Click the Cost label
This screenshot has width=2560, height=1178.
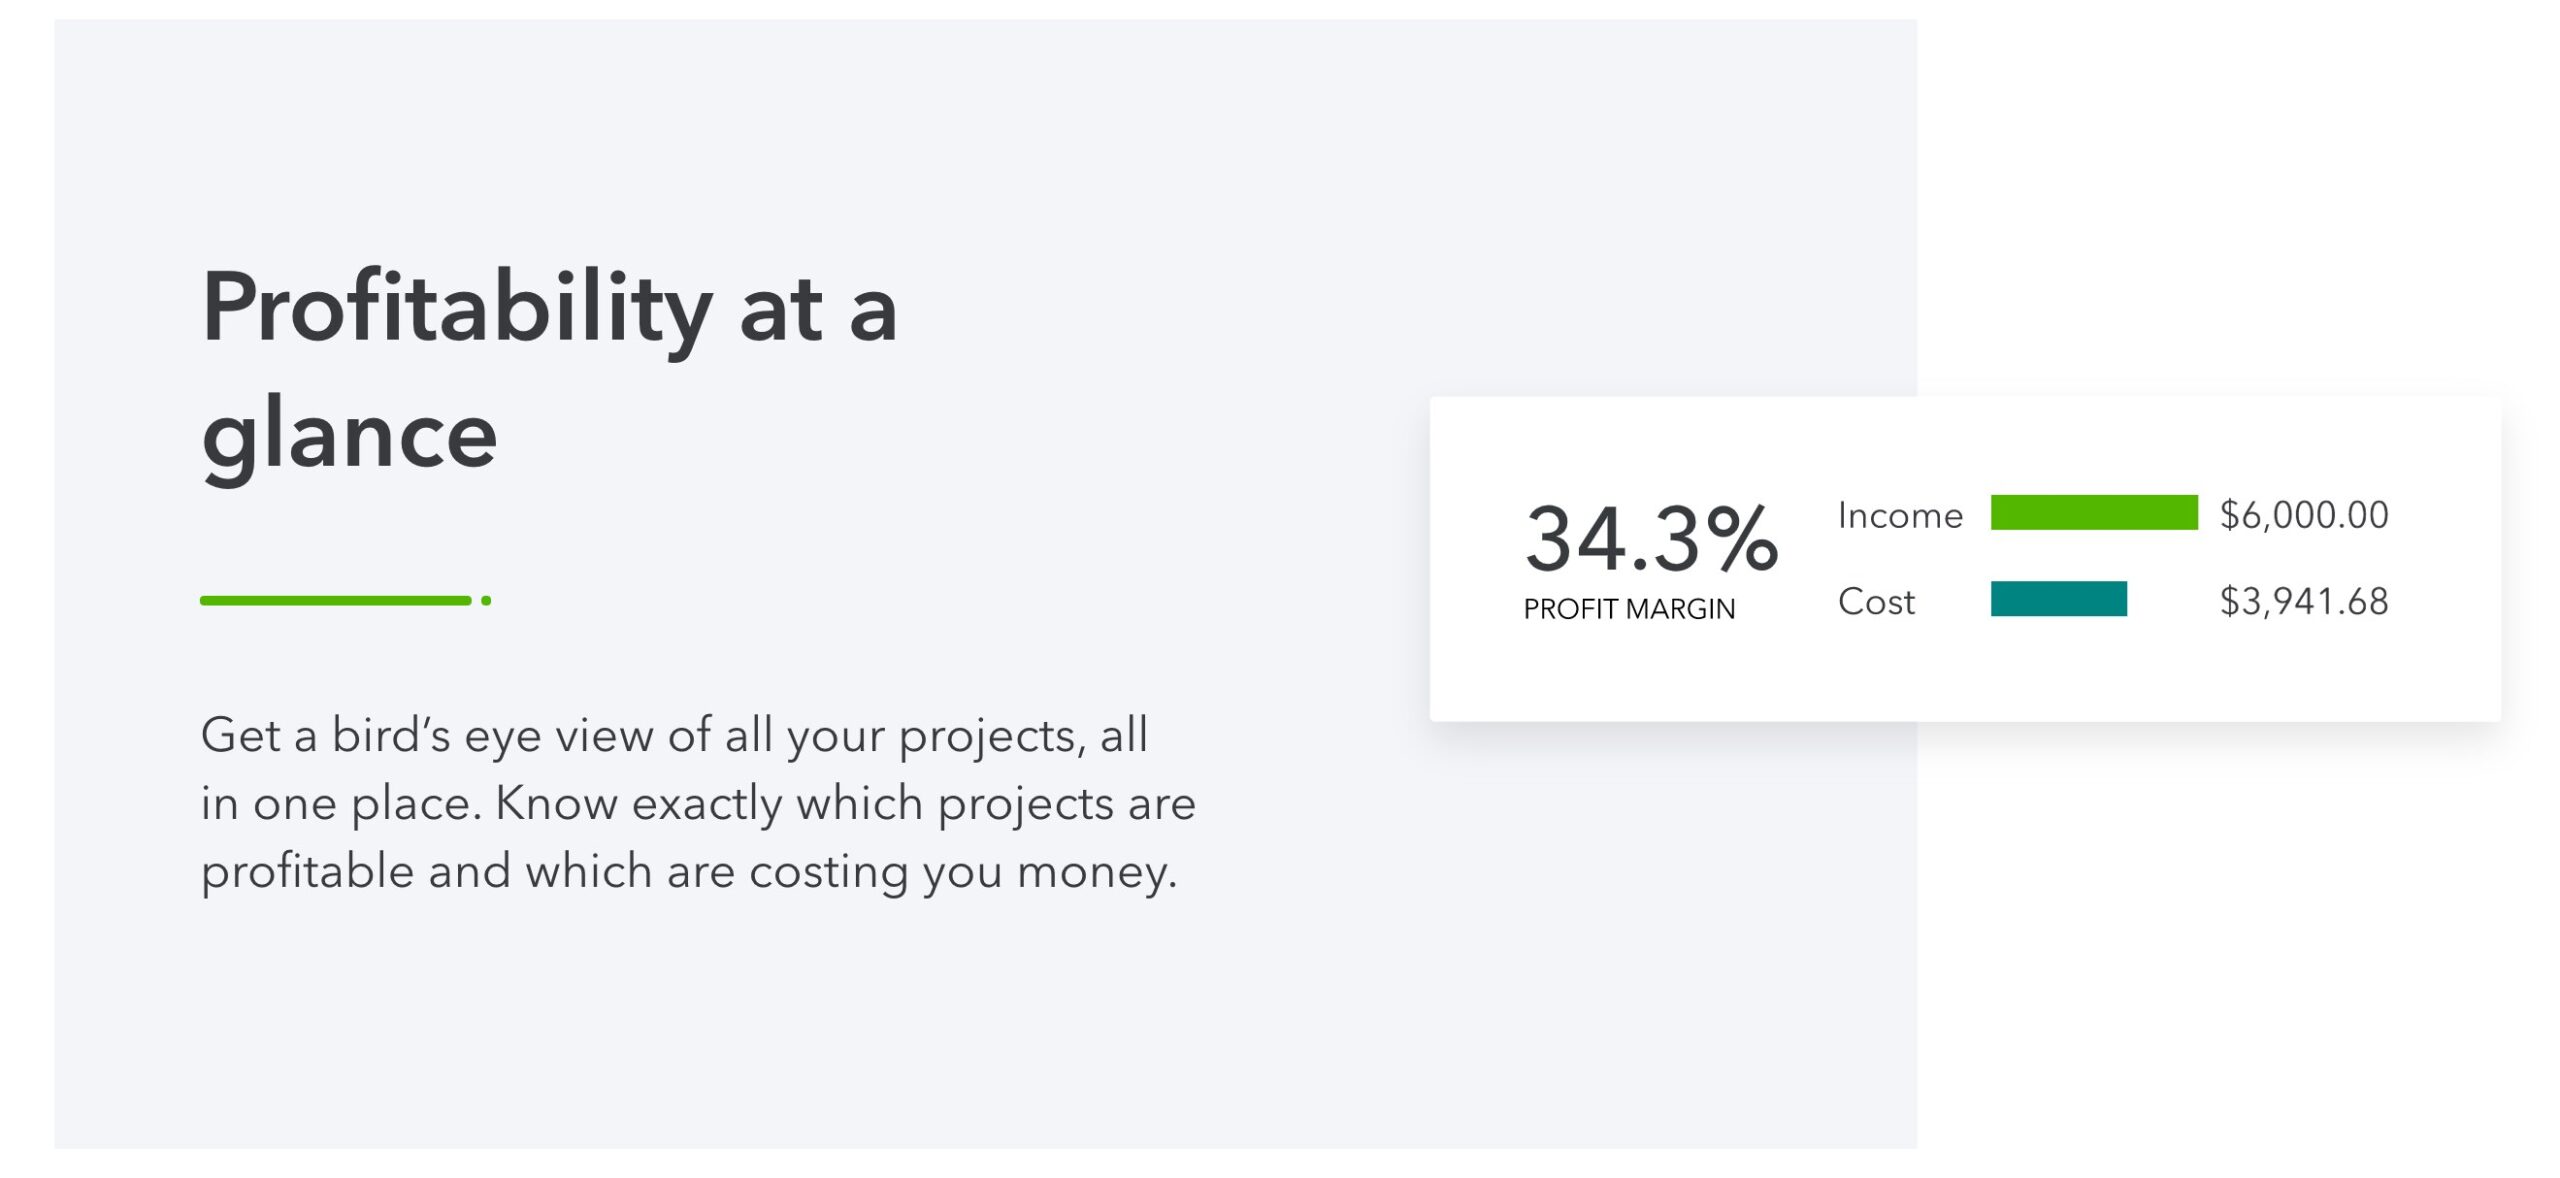pos(1876,602)
